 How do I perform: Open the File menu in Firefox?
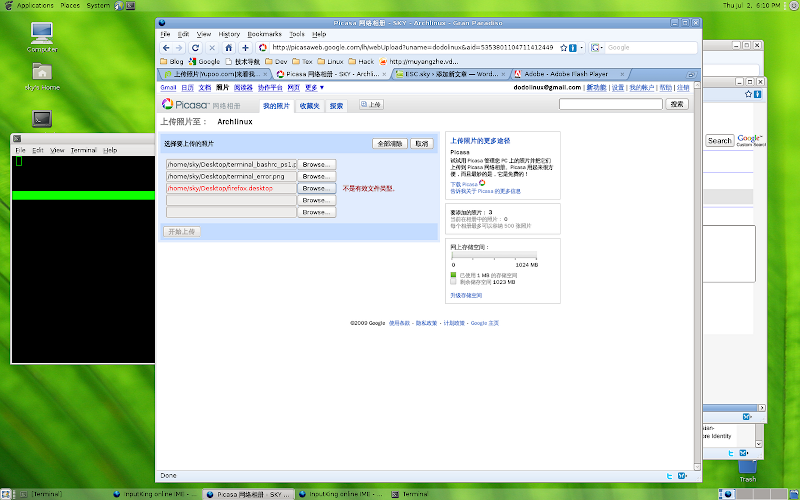coord(165,34)
